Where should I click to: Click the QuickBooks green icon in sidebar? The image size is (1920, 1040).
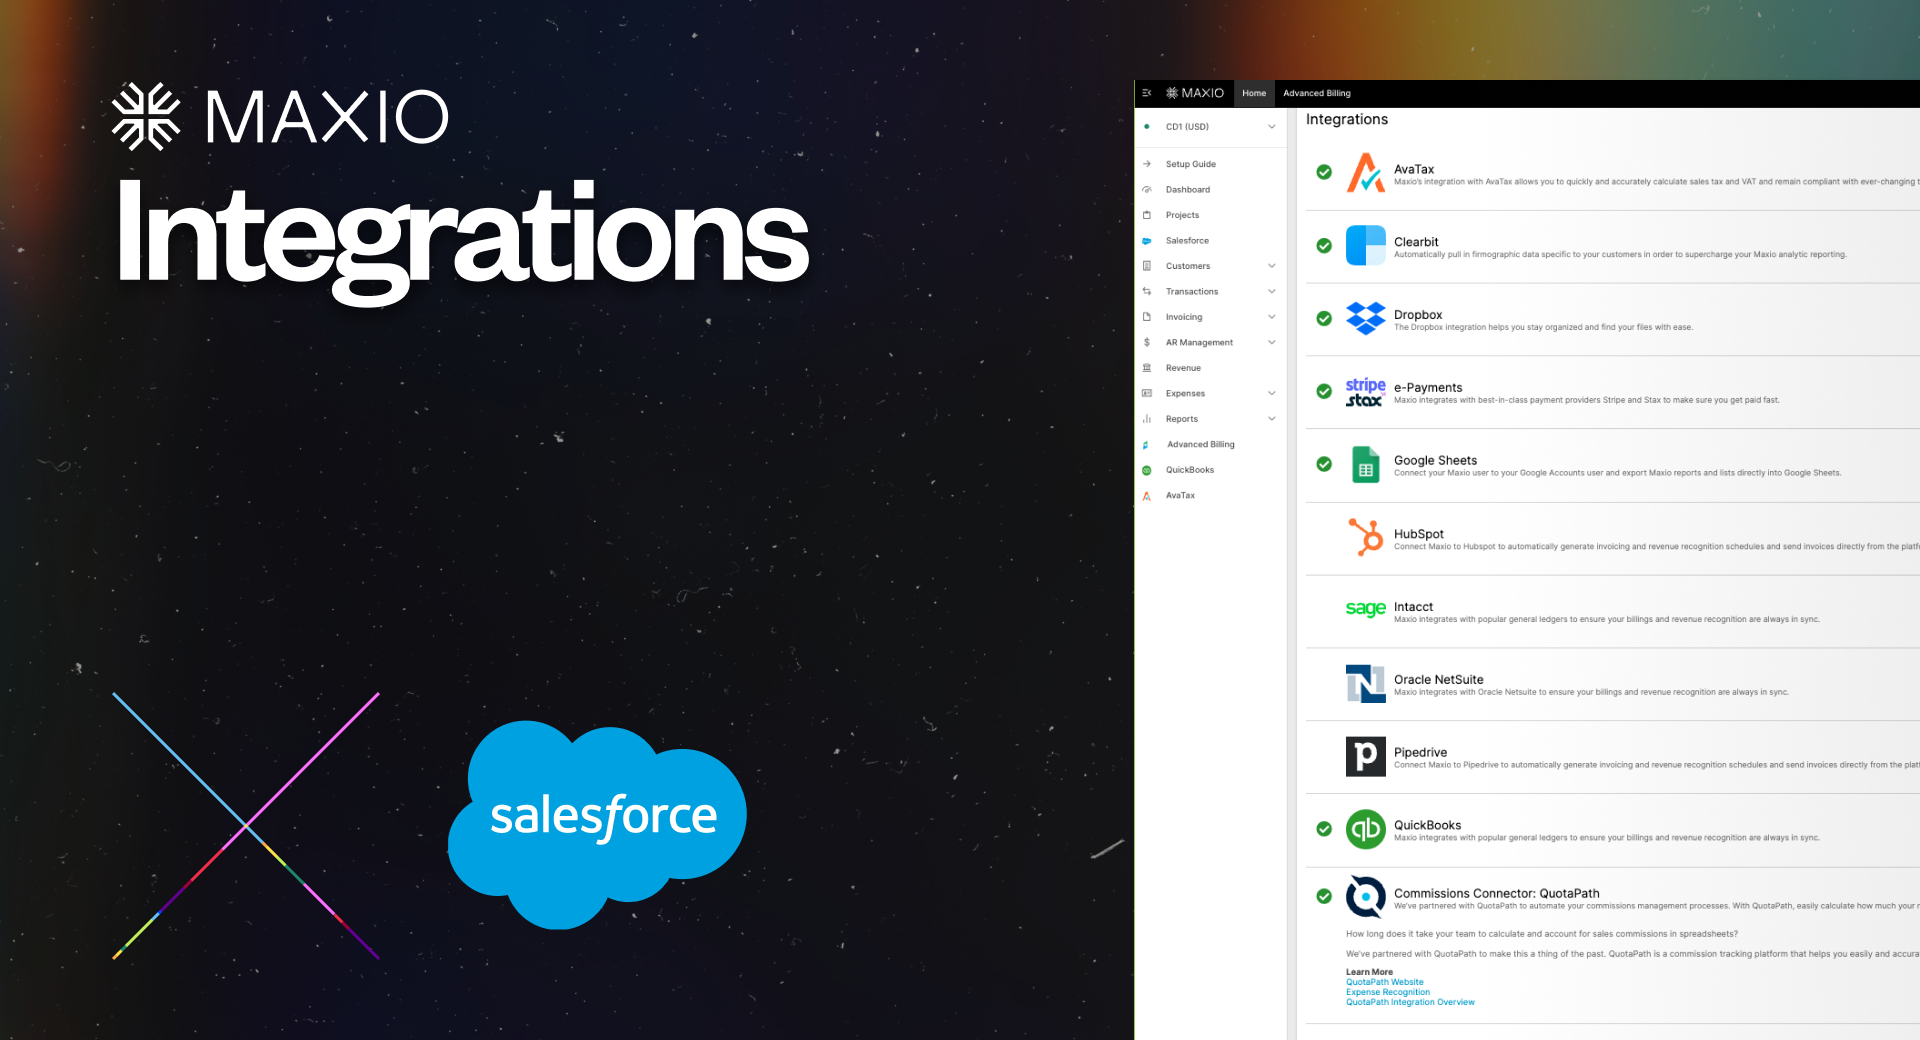1147,470
